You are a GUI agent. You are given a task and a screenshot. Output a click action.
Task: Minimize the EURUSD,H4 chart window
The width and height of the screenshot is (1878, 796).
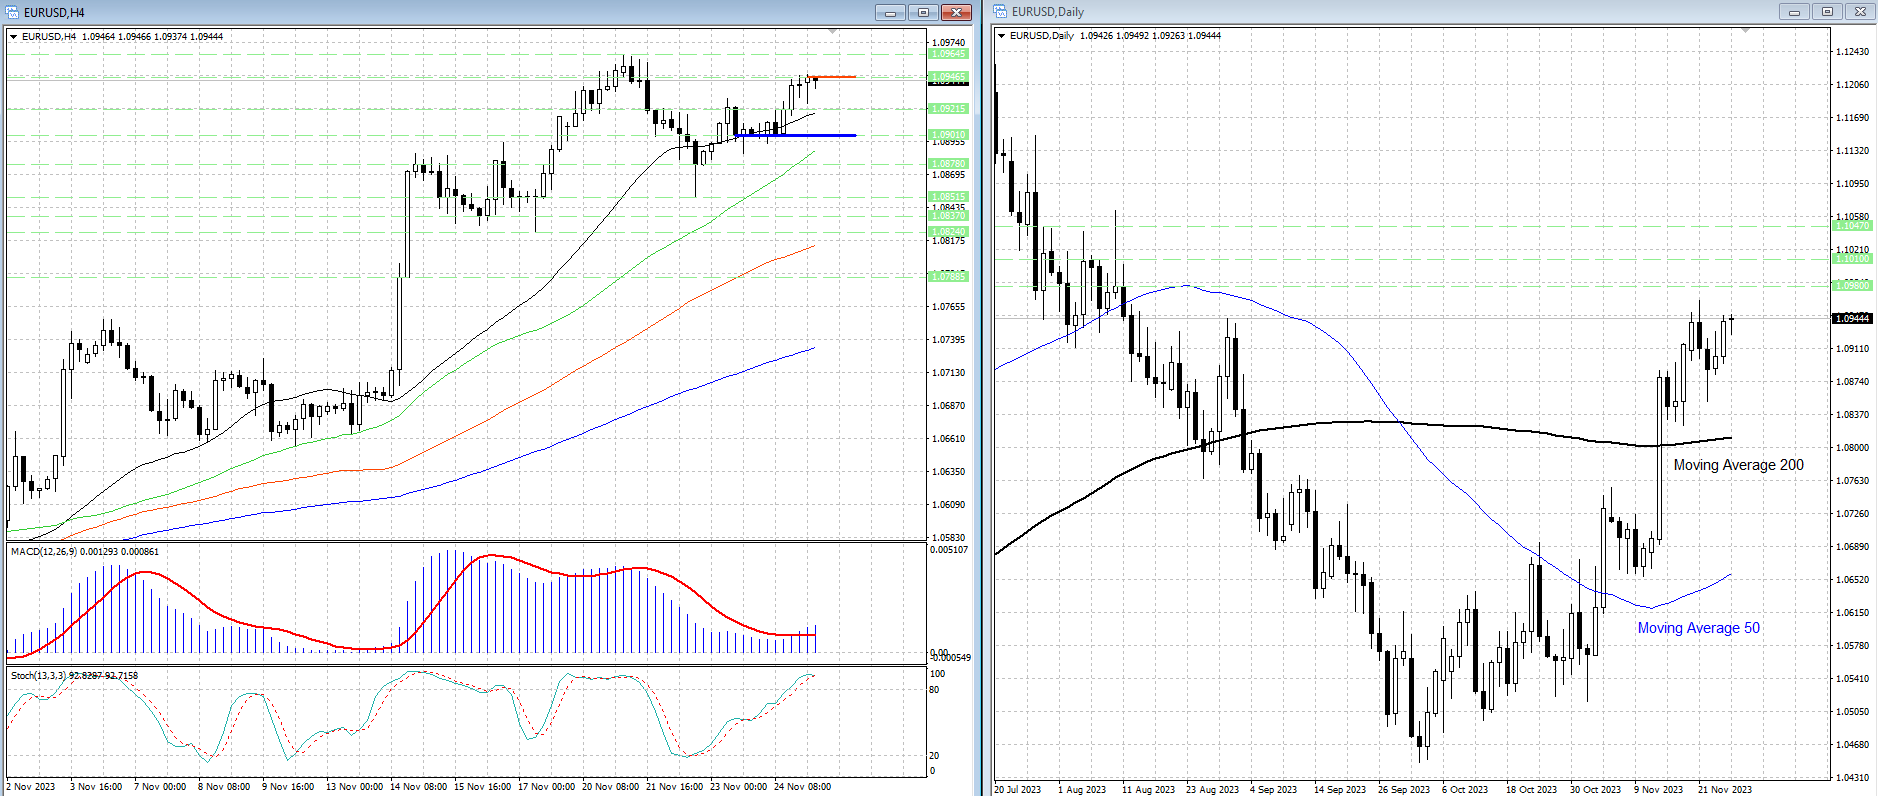(x=890, y=13)
